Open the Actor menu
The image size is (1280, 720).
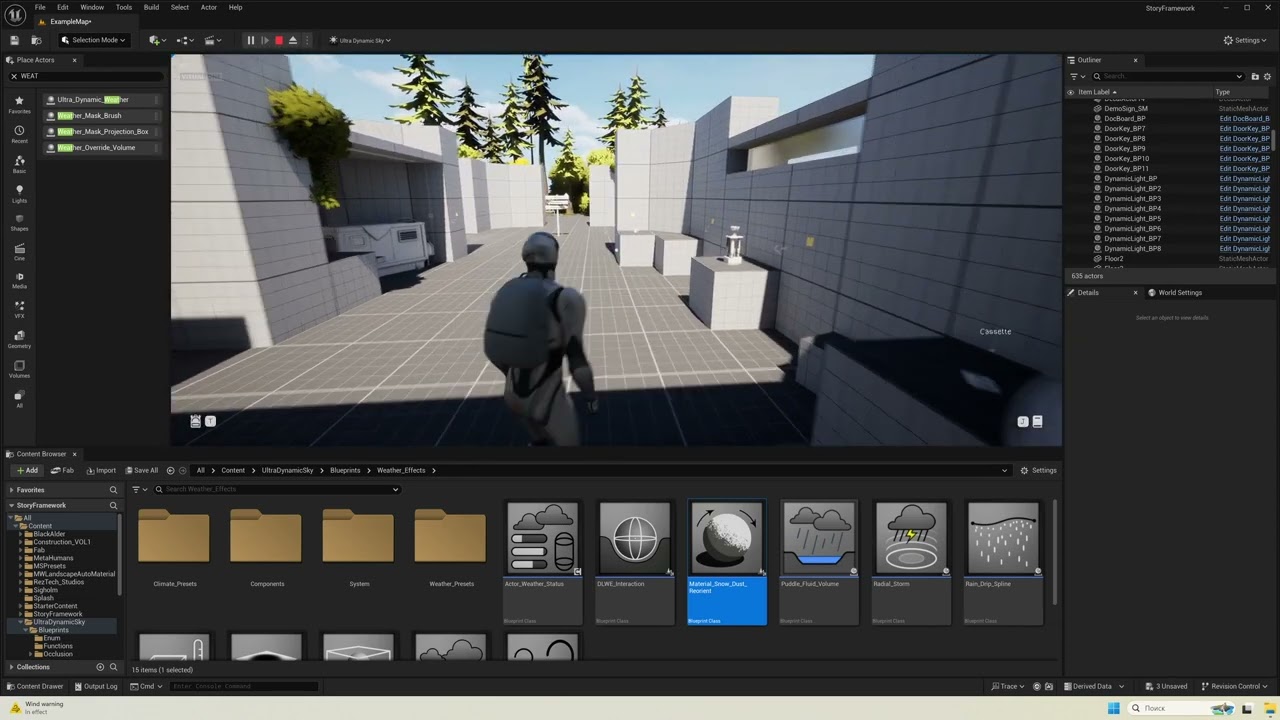(208, 7)
